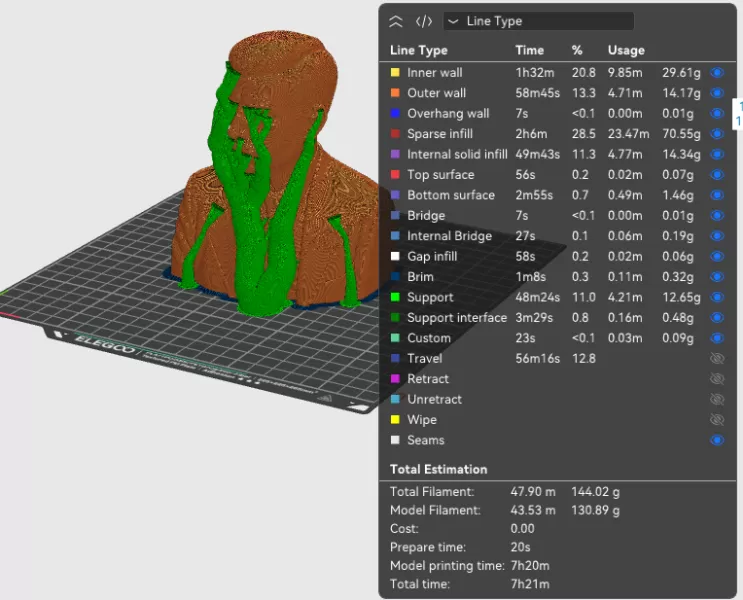
Task: Click the Retract magenta color swatch
Action: tap(395, 379)
